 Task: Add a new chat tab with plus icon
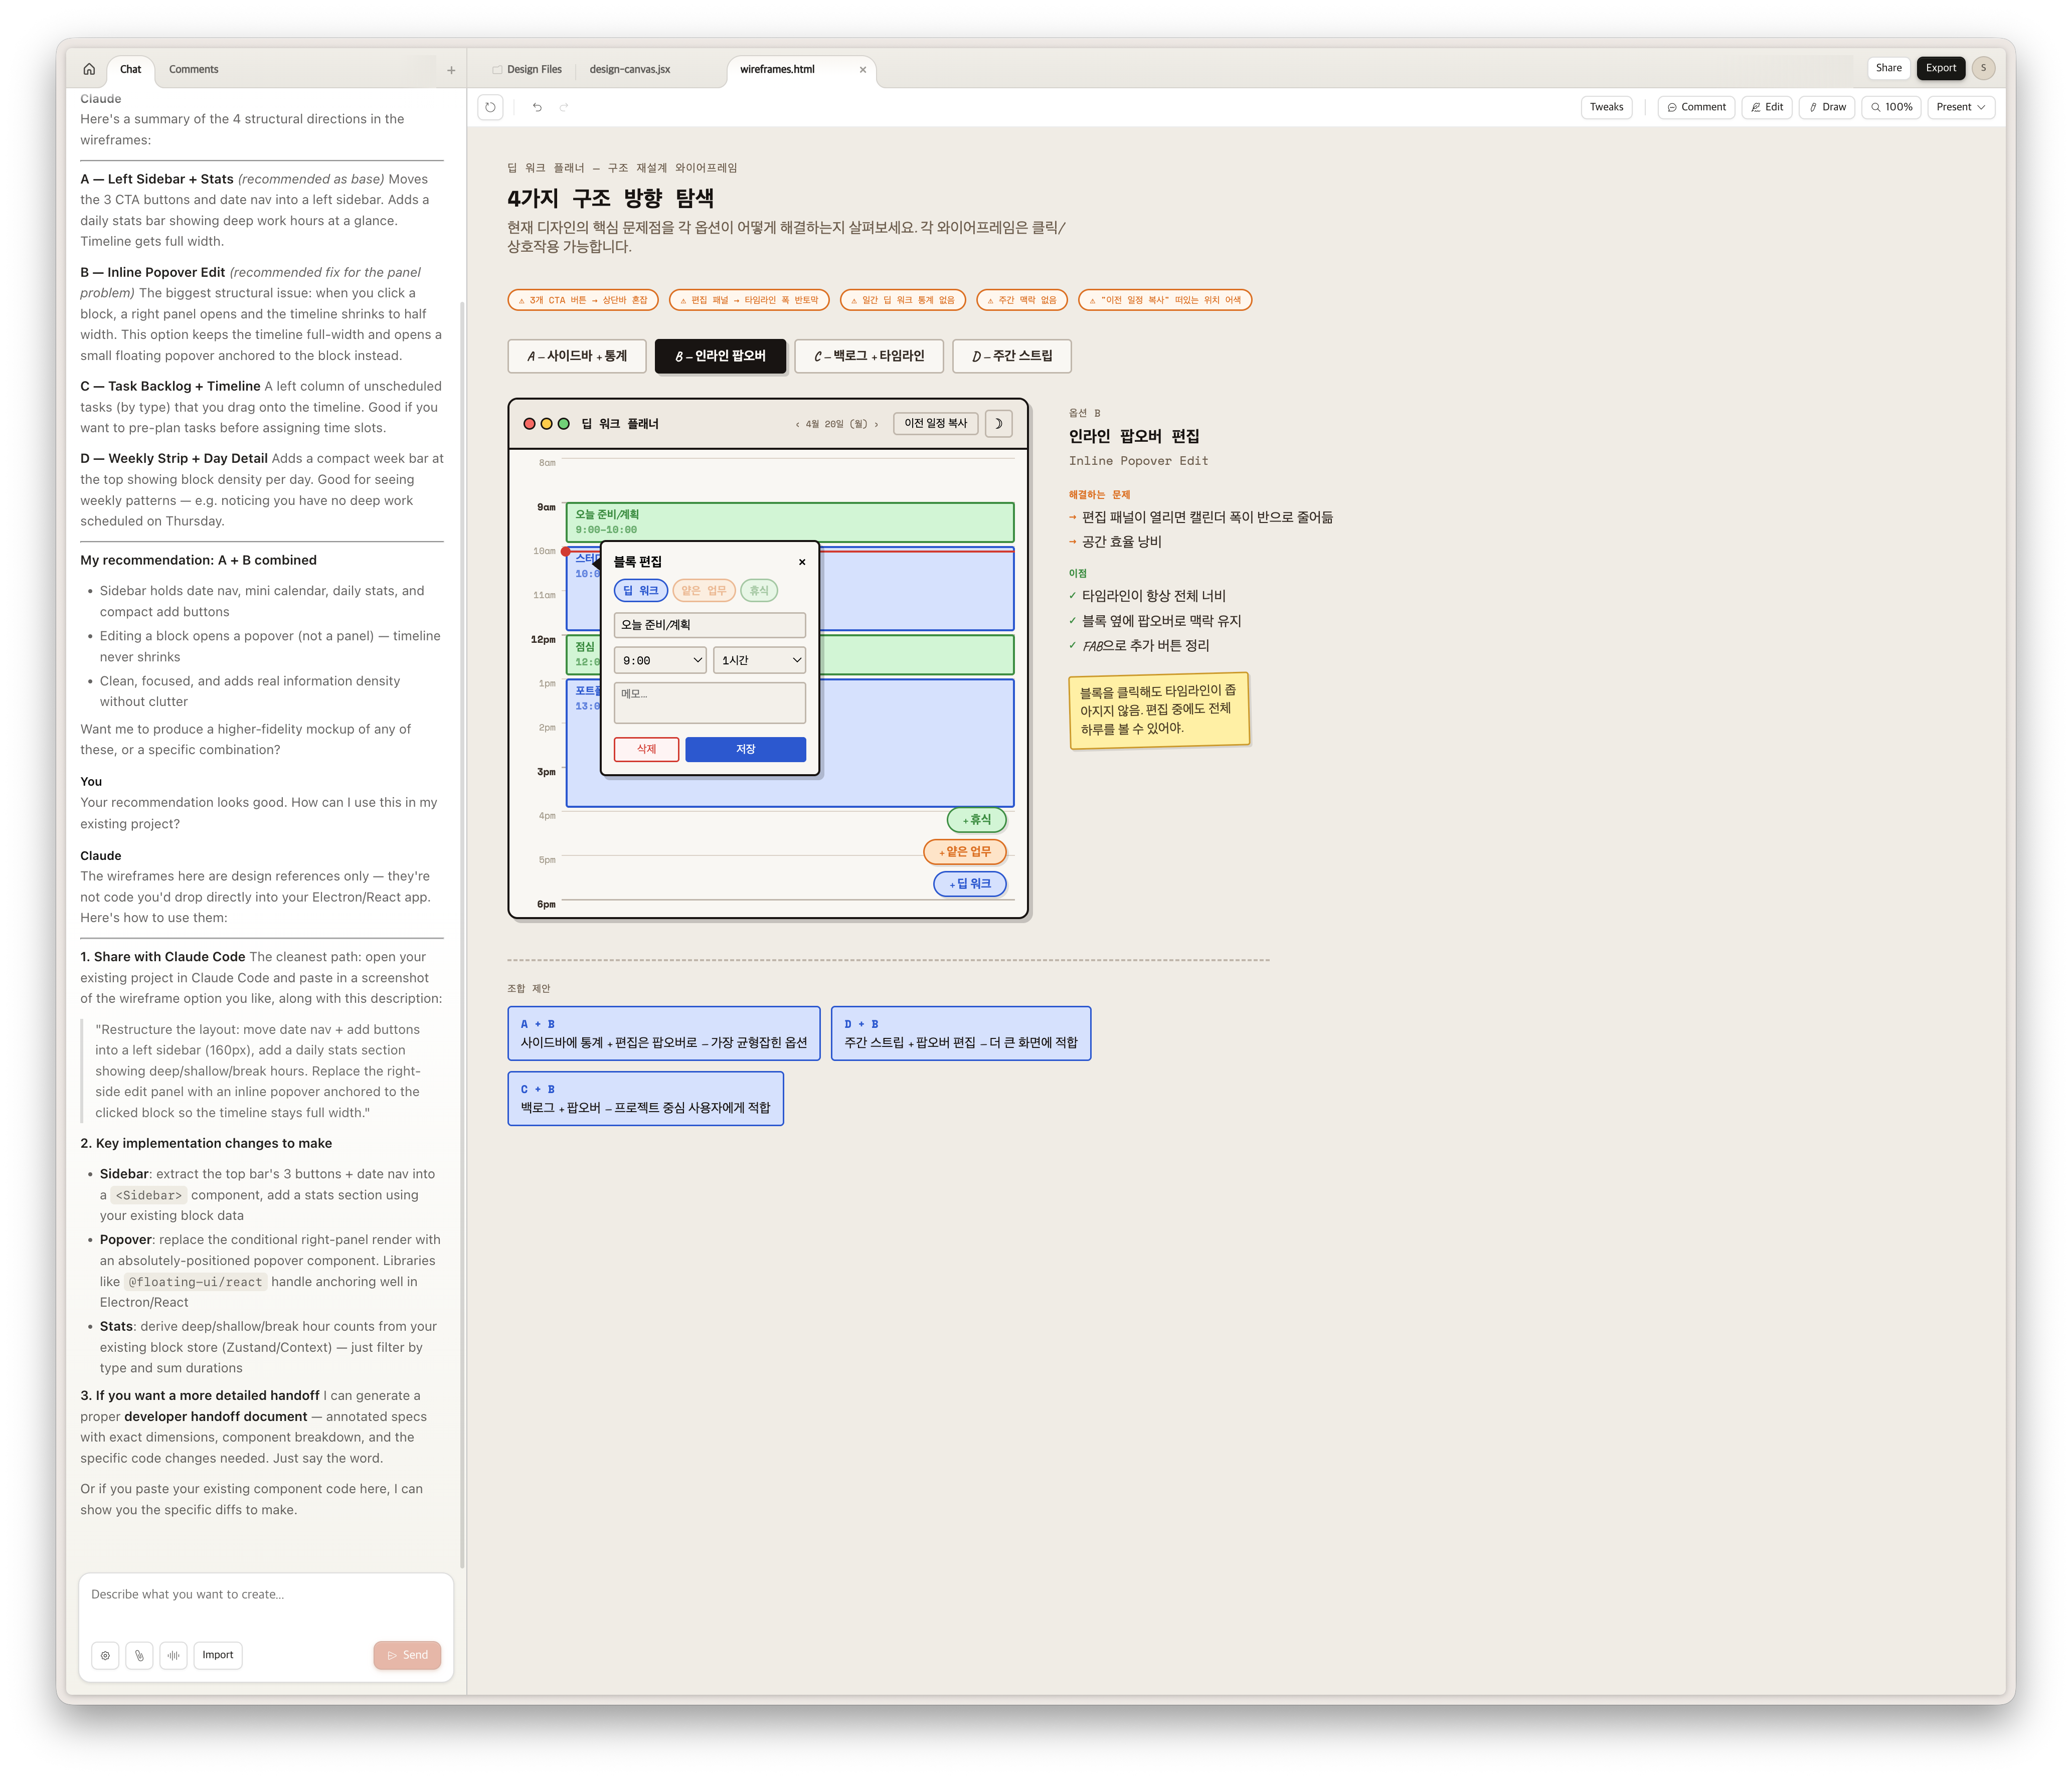coord(451,70)
